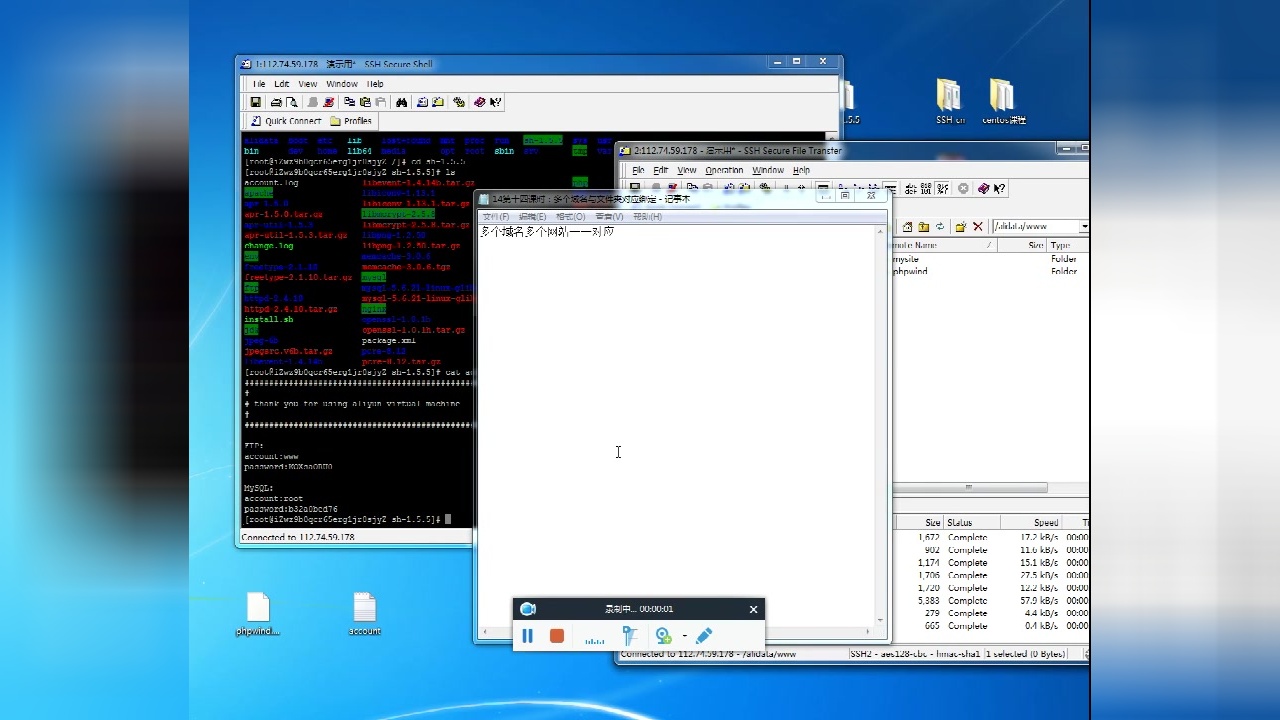Viewport: 1280px width, 720px height.
Task: Click Save icon in SSH Secure Shell toolbar
Action: [x=255, y=102]
